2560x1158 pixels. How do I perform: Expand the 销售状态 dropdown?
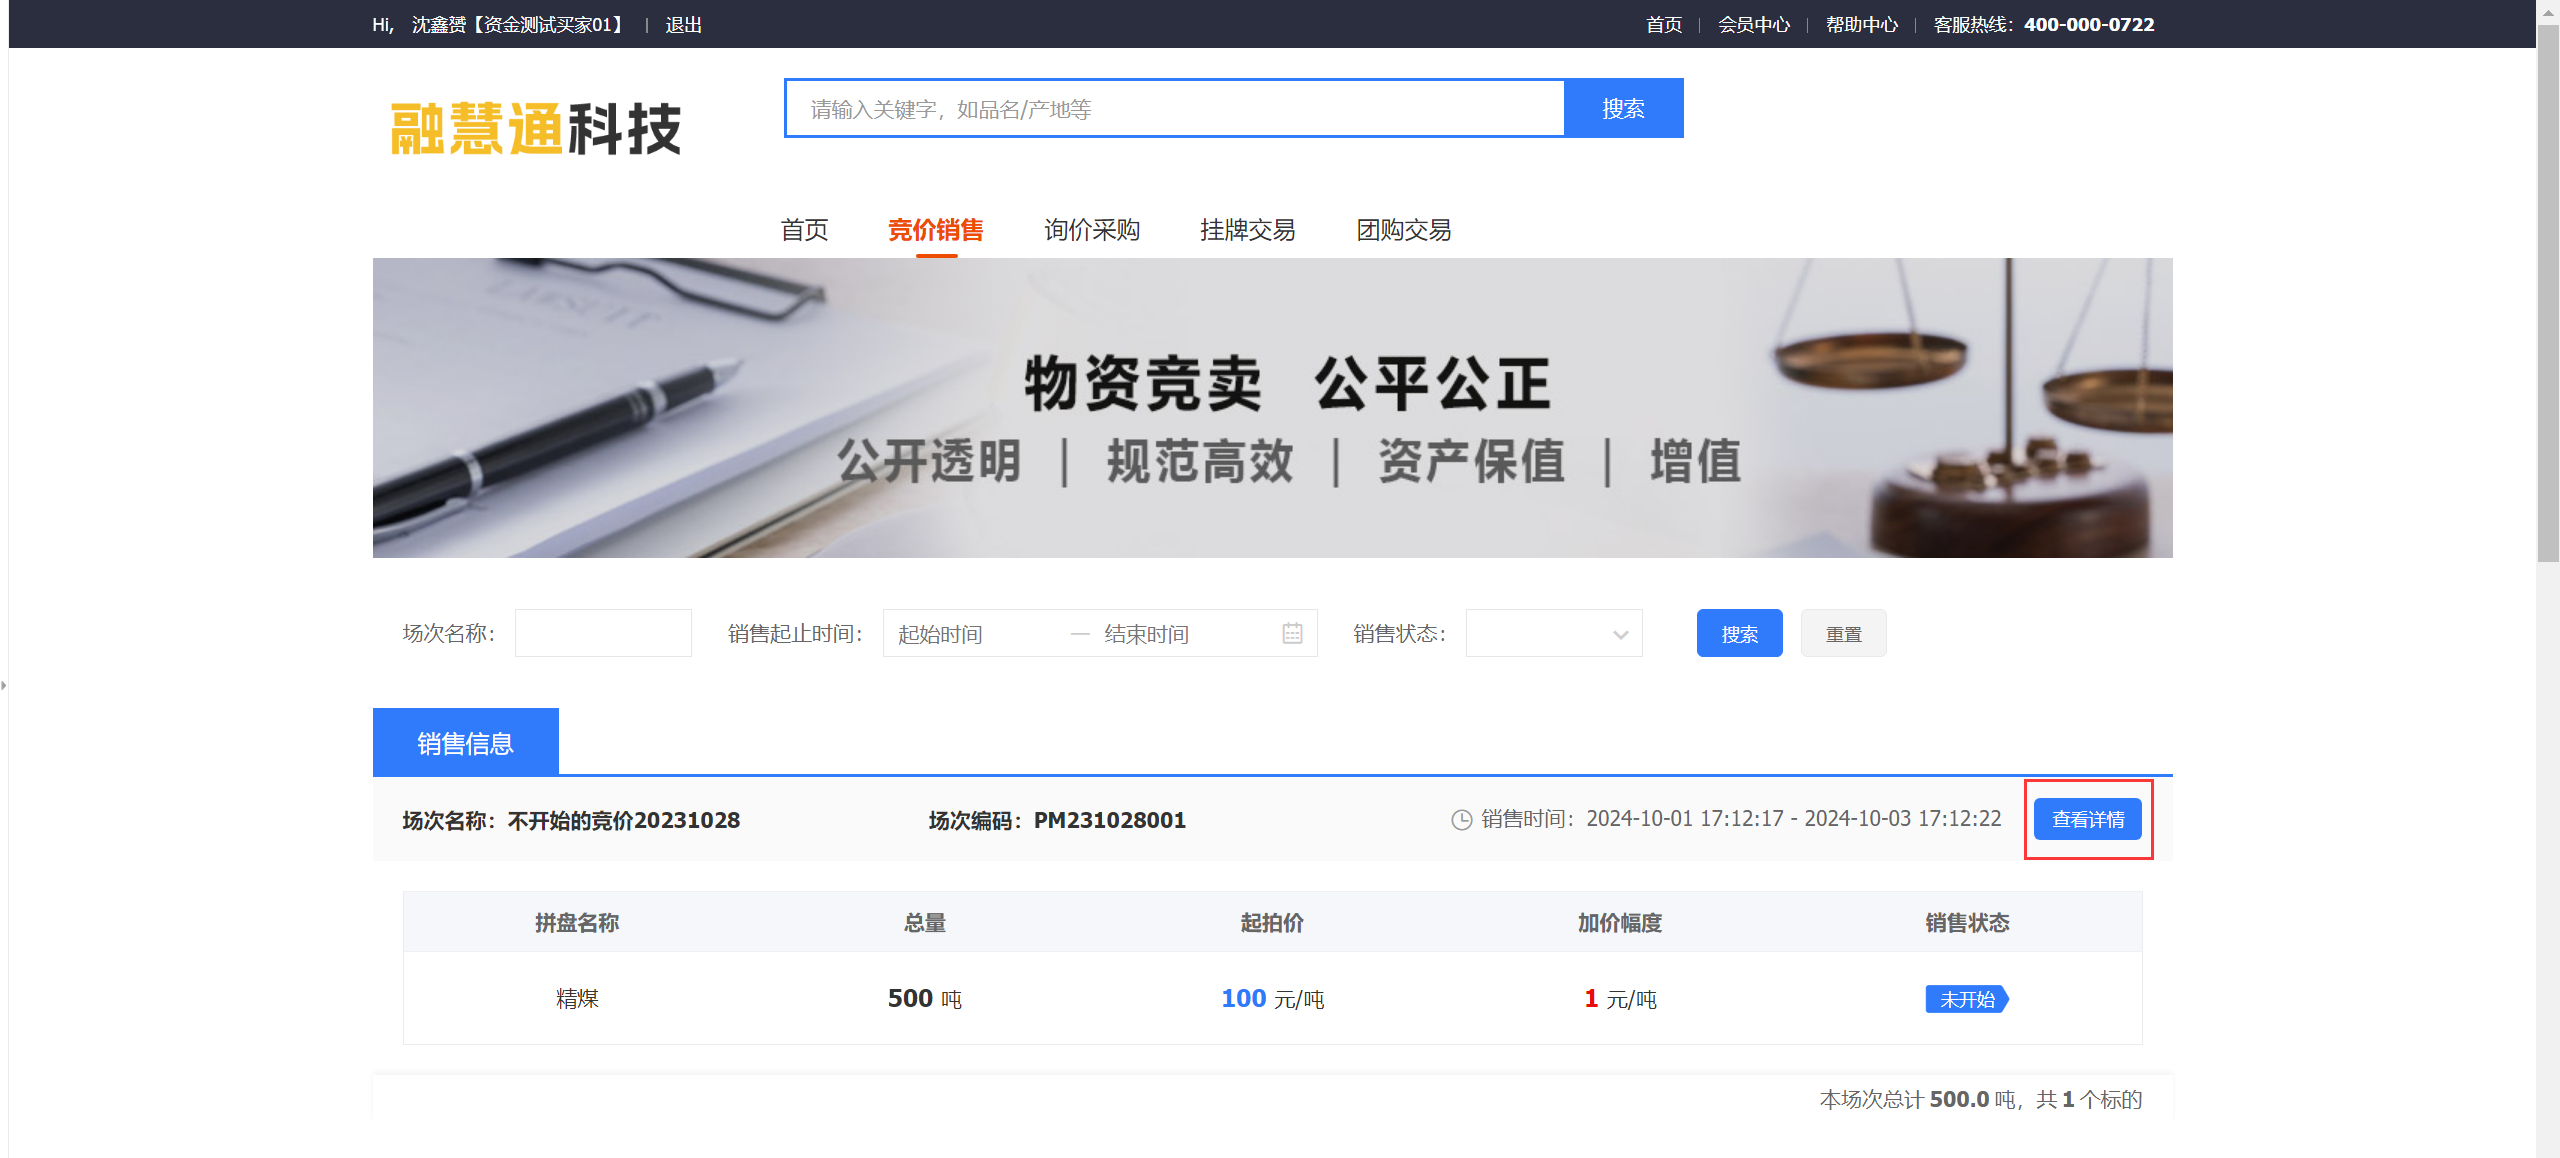point(1553,633)
